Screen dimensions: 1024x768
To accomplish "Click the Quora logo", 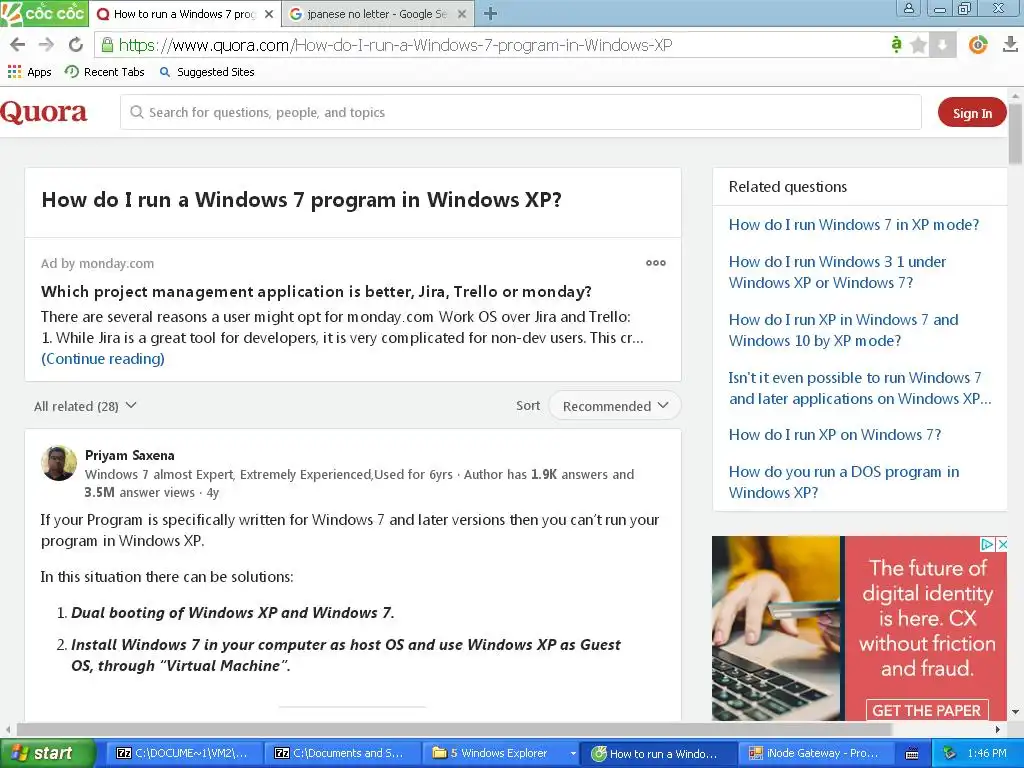I will [44, 112].
